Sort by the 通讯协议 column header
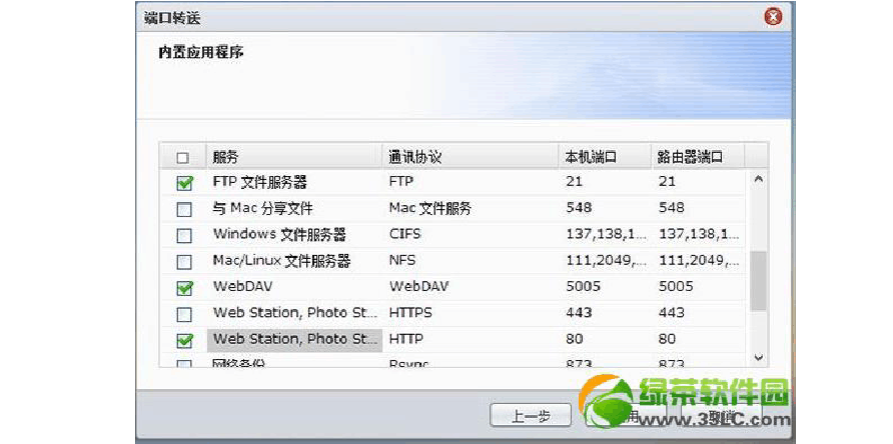The width and height of the screenshot is (893, 444). point(470,157)
